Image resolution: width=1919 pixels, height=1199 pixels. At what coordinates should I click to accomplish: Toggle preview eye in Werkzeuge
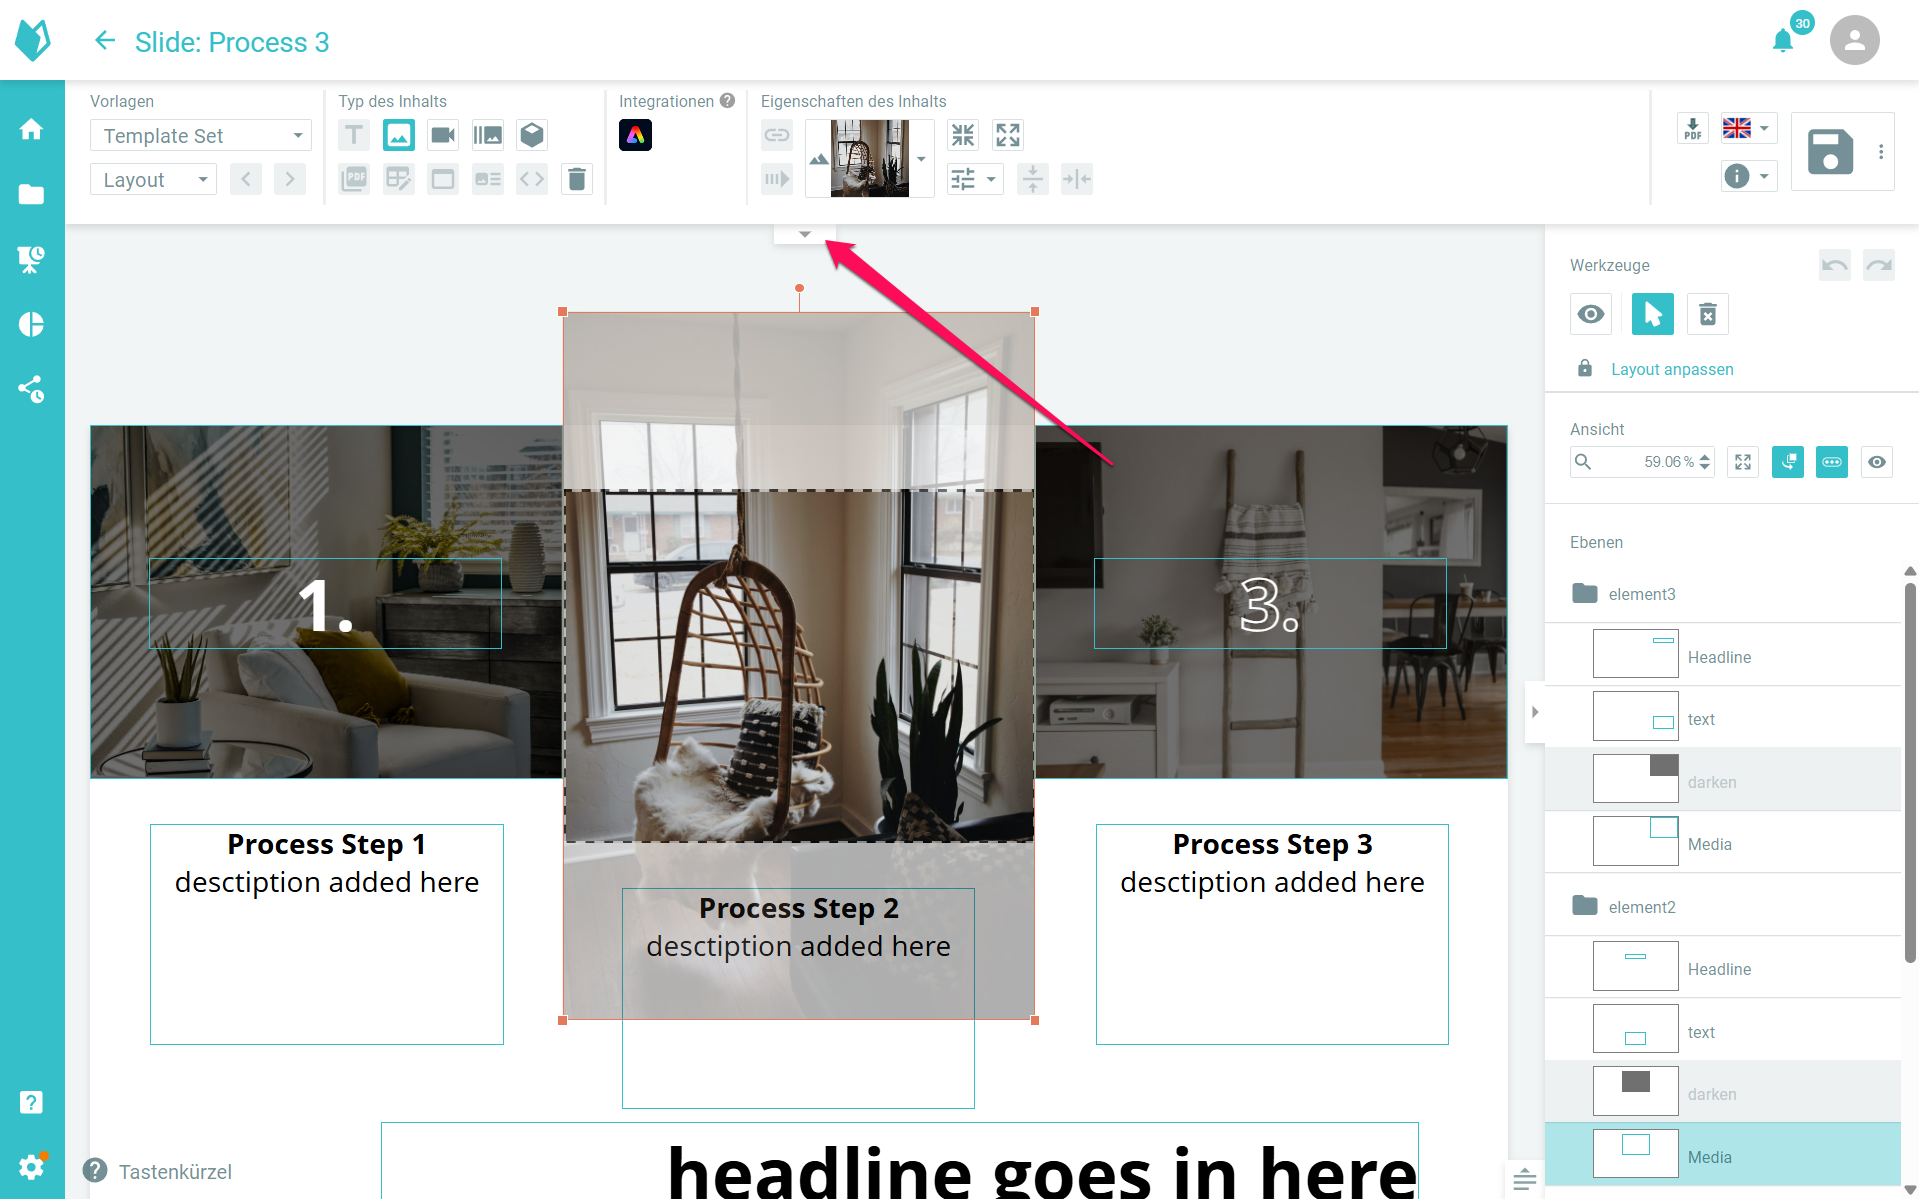point(1591,314)
